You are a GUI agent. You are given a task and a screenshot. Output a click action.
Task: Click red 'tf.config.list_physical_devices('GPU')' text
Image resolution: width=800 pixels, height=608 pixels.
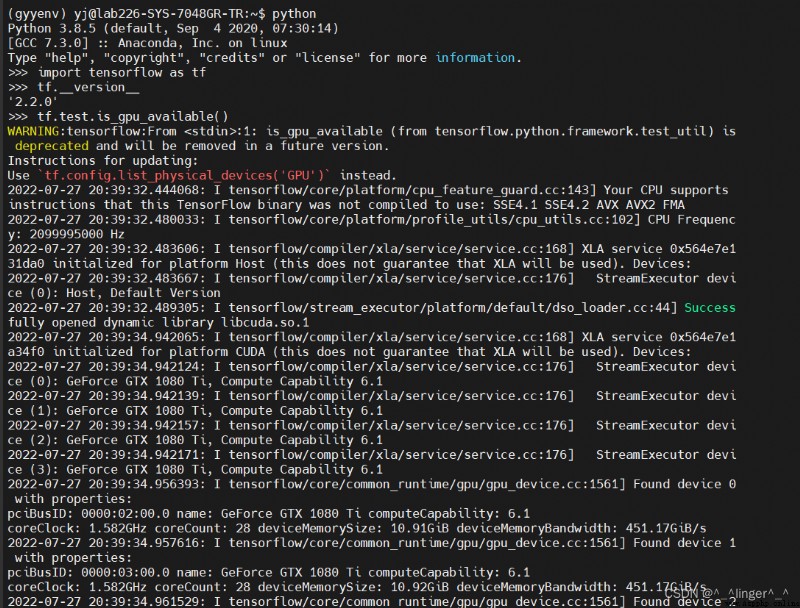pos(184,175)
